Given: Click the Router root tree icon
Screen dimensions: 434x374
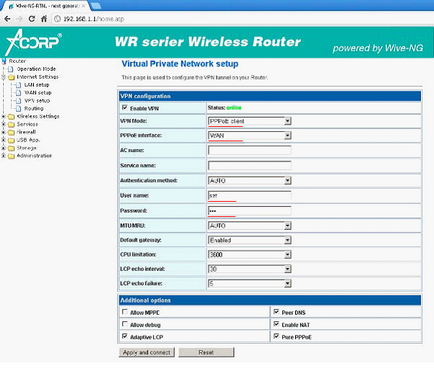Looking at the screenshot, I should click(x=4, y=61).
